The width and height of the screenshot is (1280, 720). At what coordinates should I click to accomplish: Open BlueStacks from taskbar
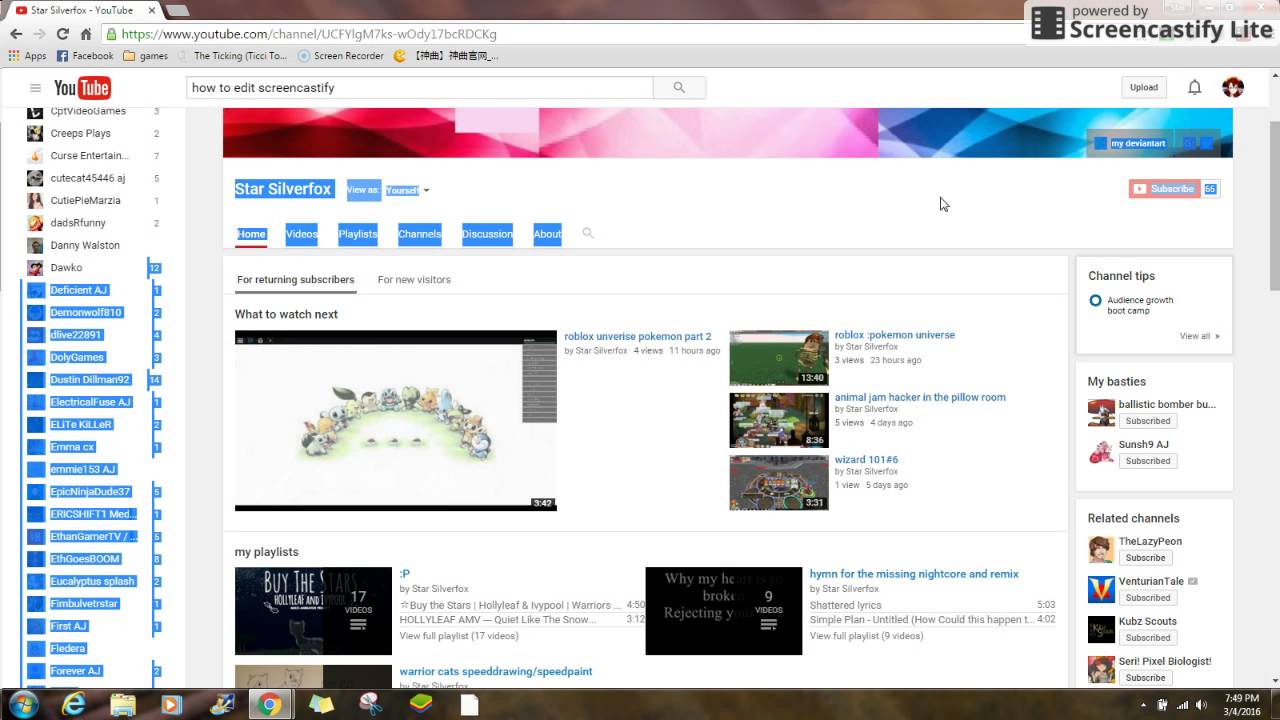420,704
